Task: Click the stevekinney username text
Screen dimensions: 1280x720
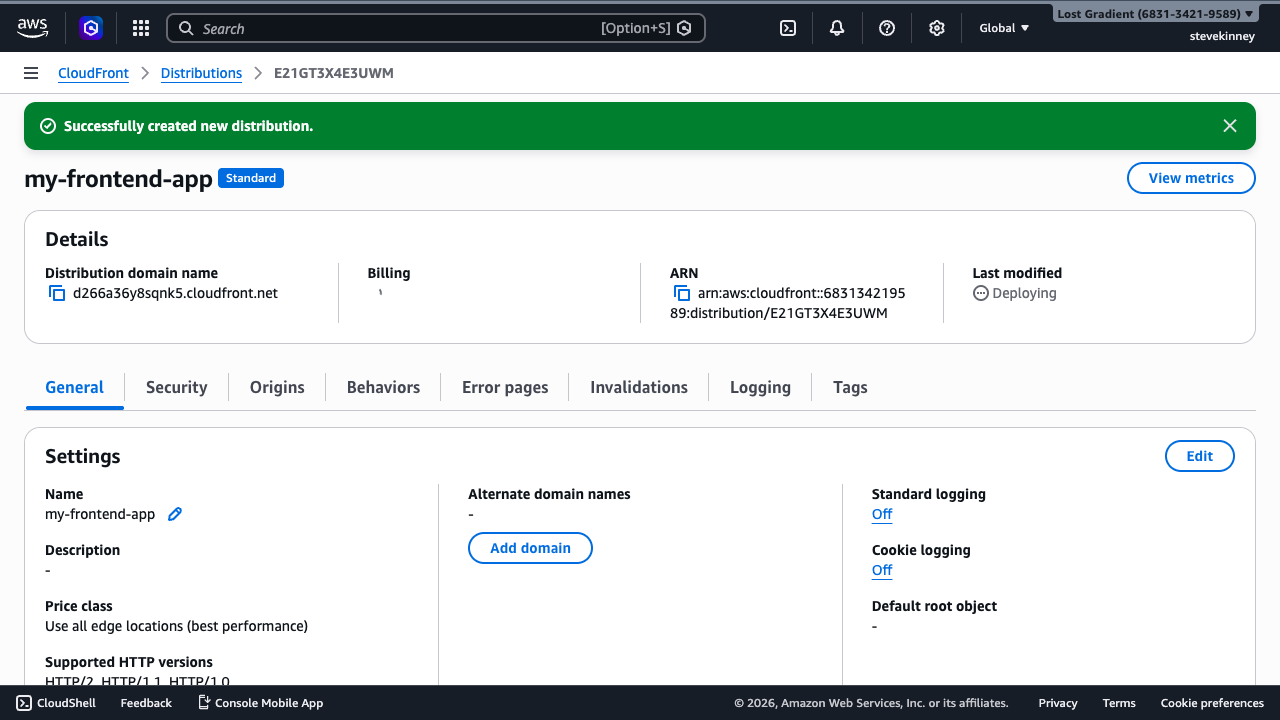Action: pos(1222,36)
